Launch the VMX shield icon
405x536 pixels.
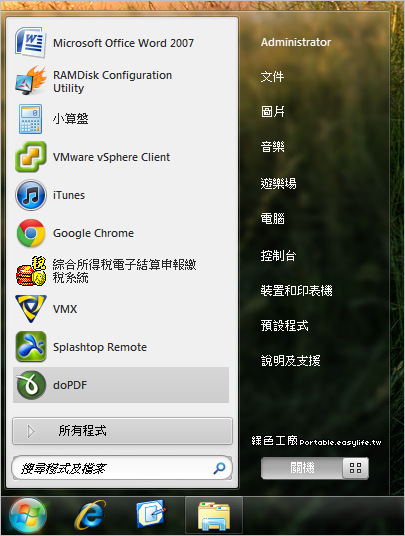pyautogui.click(x=30, y=309)
